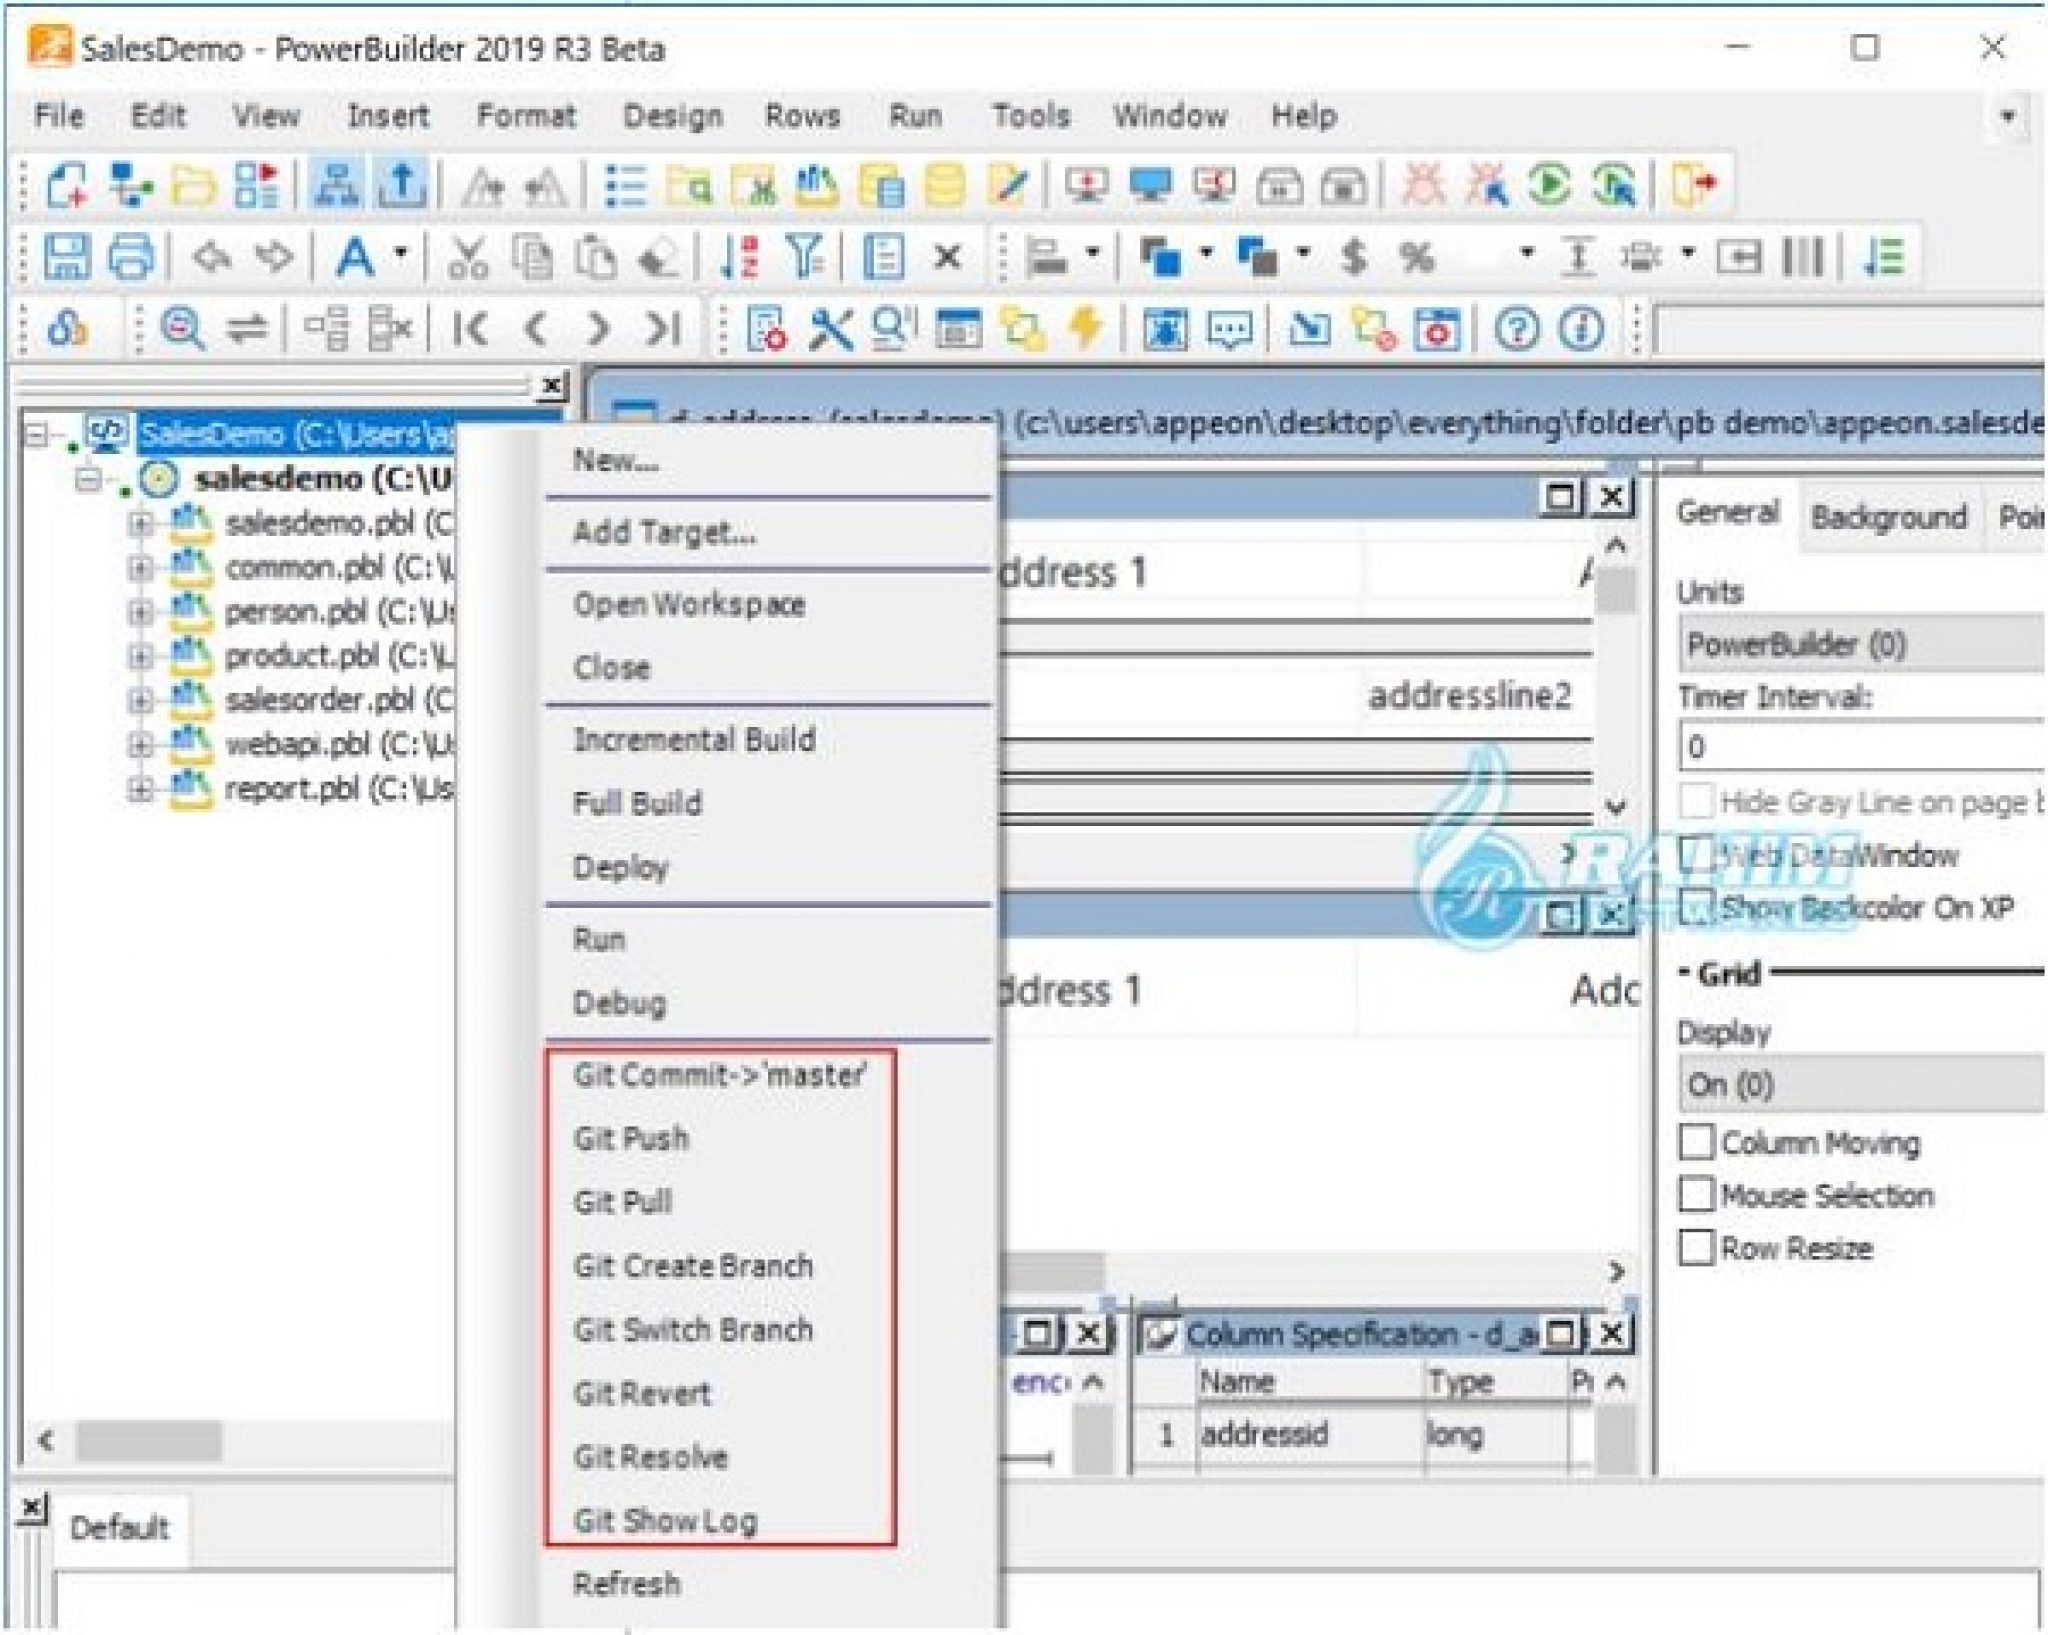
Task: Enable Row Resize in Grid section
Action: pyautogui.click(x=1696, y=1248)
